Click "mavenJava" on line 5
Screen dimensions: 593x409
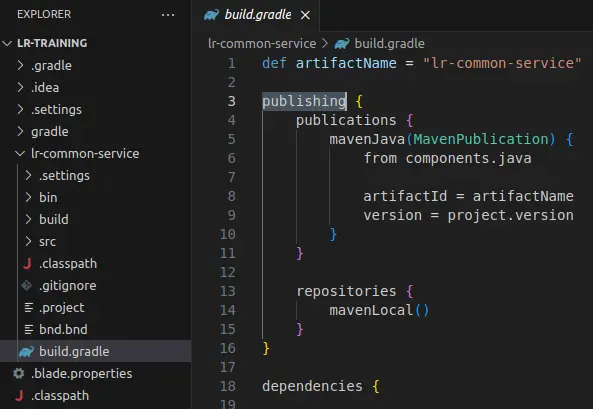(367, 139)
